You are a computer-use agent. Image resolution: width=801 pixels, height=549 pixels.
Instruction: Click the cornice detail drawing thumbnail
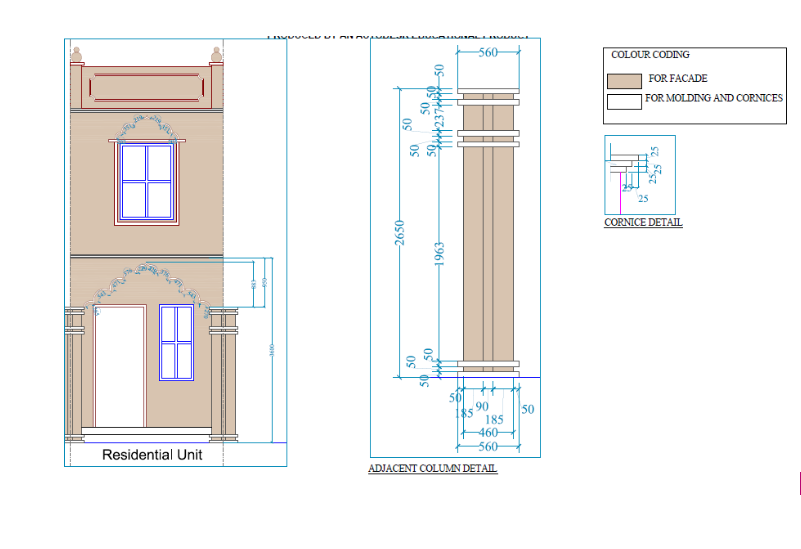[639, 172]
